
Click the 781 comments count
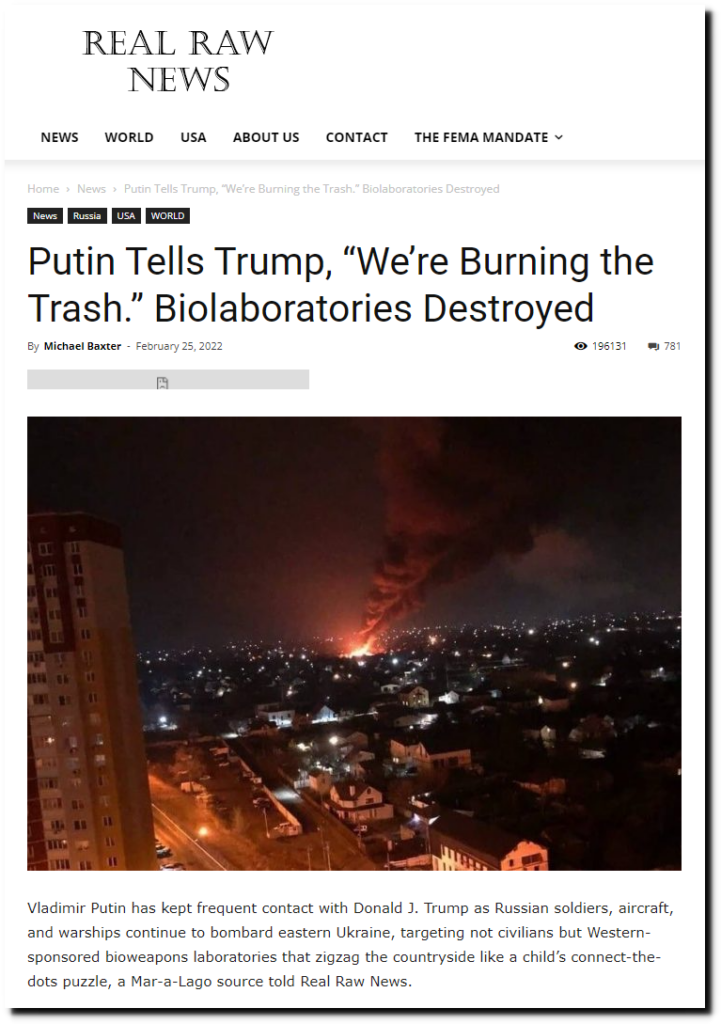673,346
